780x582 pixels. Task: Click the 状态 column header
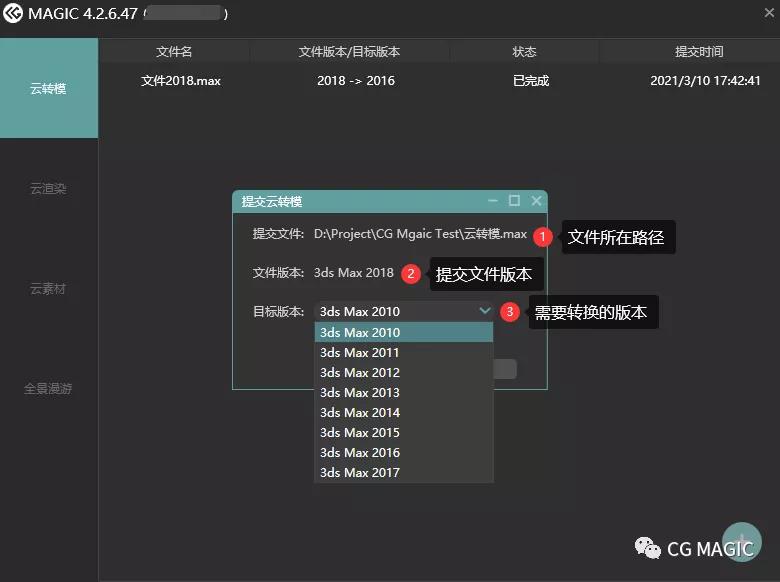tap(524, 51)
